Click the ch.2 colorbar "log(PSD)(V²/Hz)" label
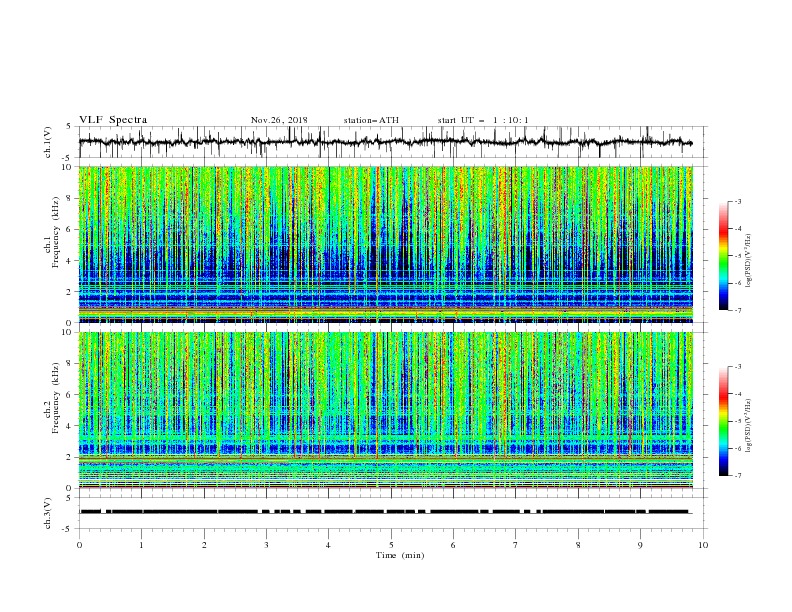The width and height of the screenshot is (792, 612). coord(749,426)
